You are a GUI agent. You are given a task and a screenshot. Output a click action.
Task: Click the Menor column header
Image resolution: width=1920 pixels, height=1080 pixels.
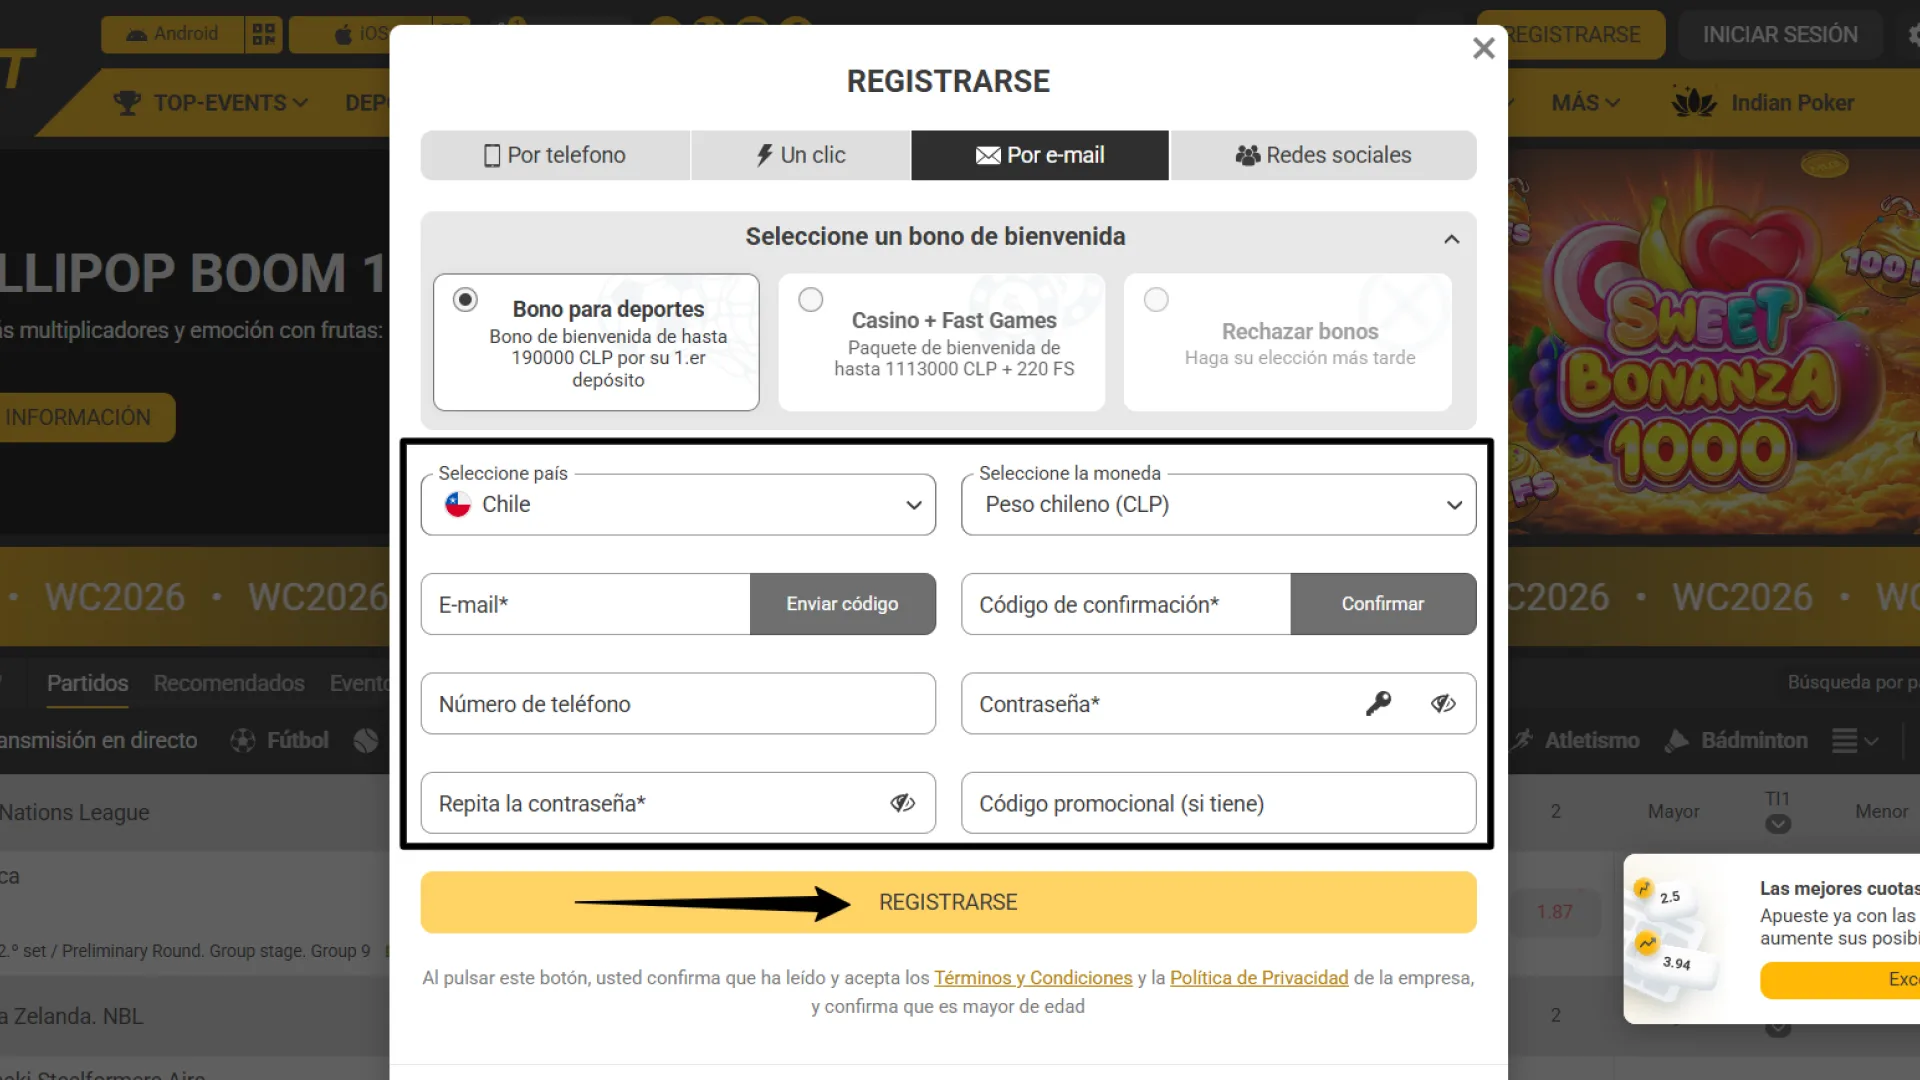click(1881, 811)
